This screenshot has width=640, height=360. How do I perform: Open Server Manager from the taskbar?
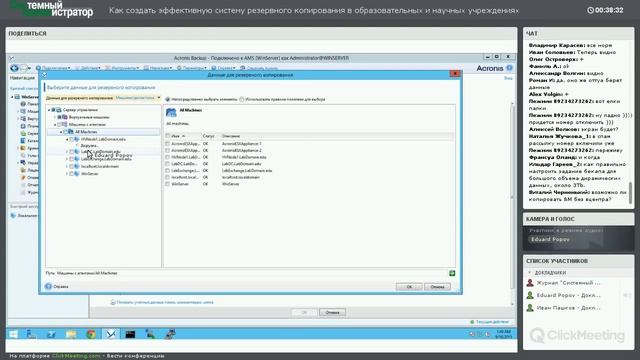pos(31,334)
